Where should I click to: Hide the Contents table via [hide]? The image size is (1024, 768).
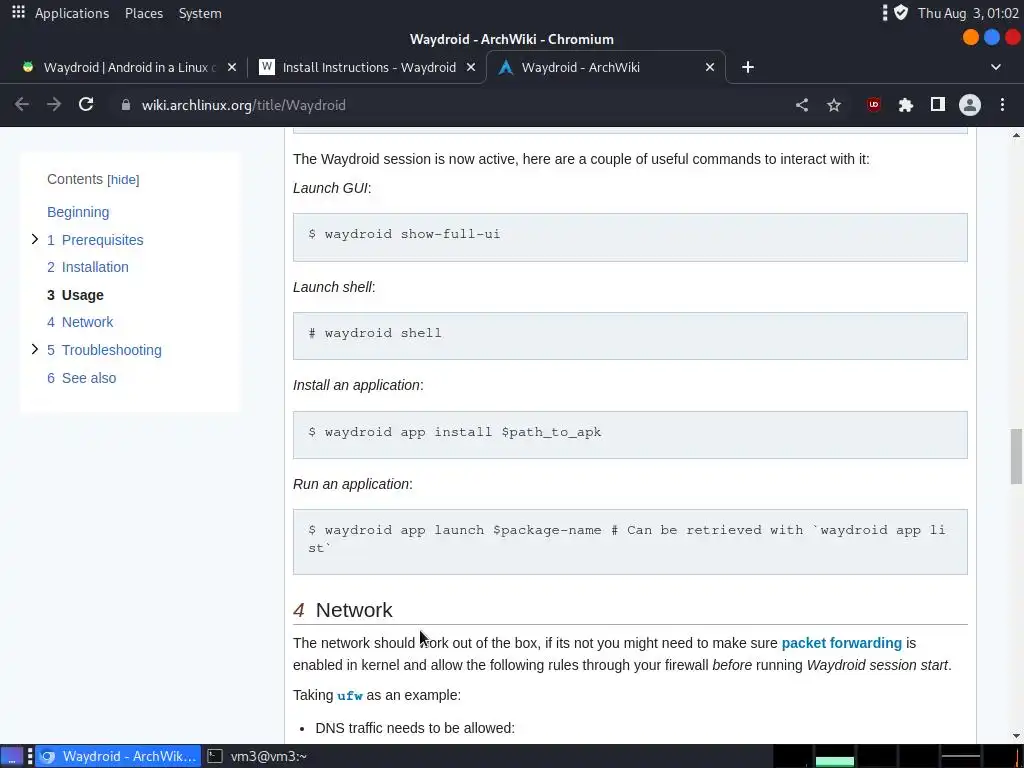click(123, 180)
